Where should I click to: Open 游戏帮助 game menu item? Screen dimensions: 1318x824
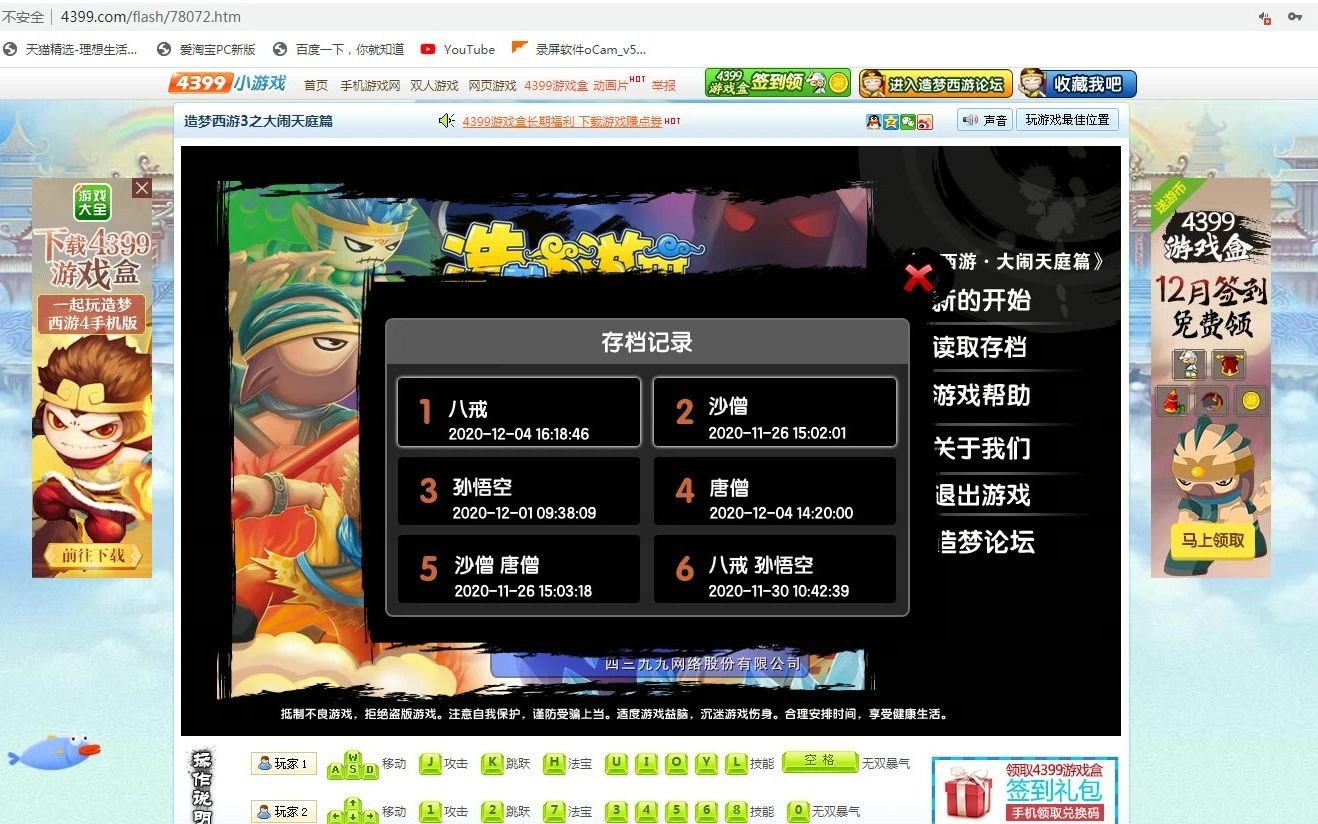coord(981,395)
